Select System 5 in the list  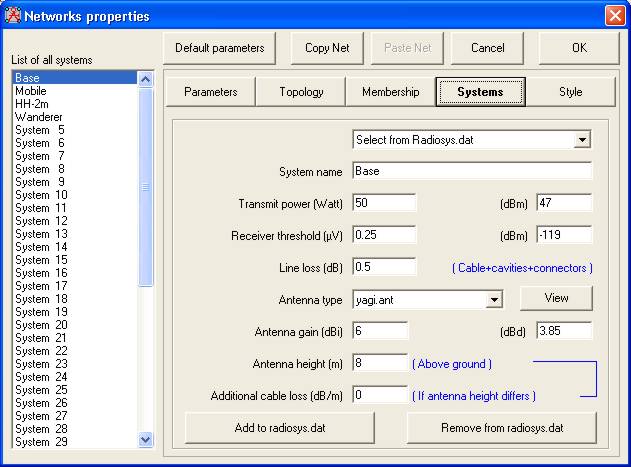[x=75, y=130]
